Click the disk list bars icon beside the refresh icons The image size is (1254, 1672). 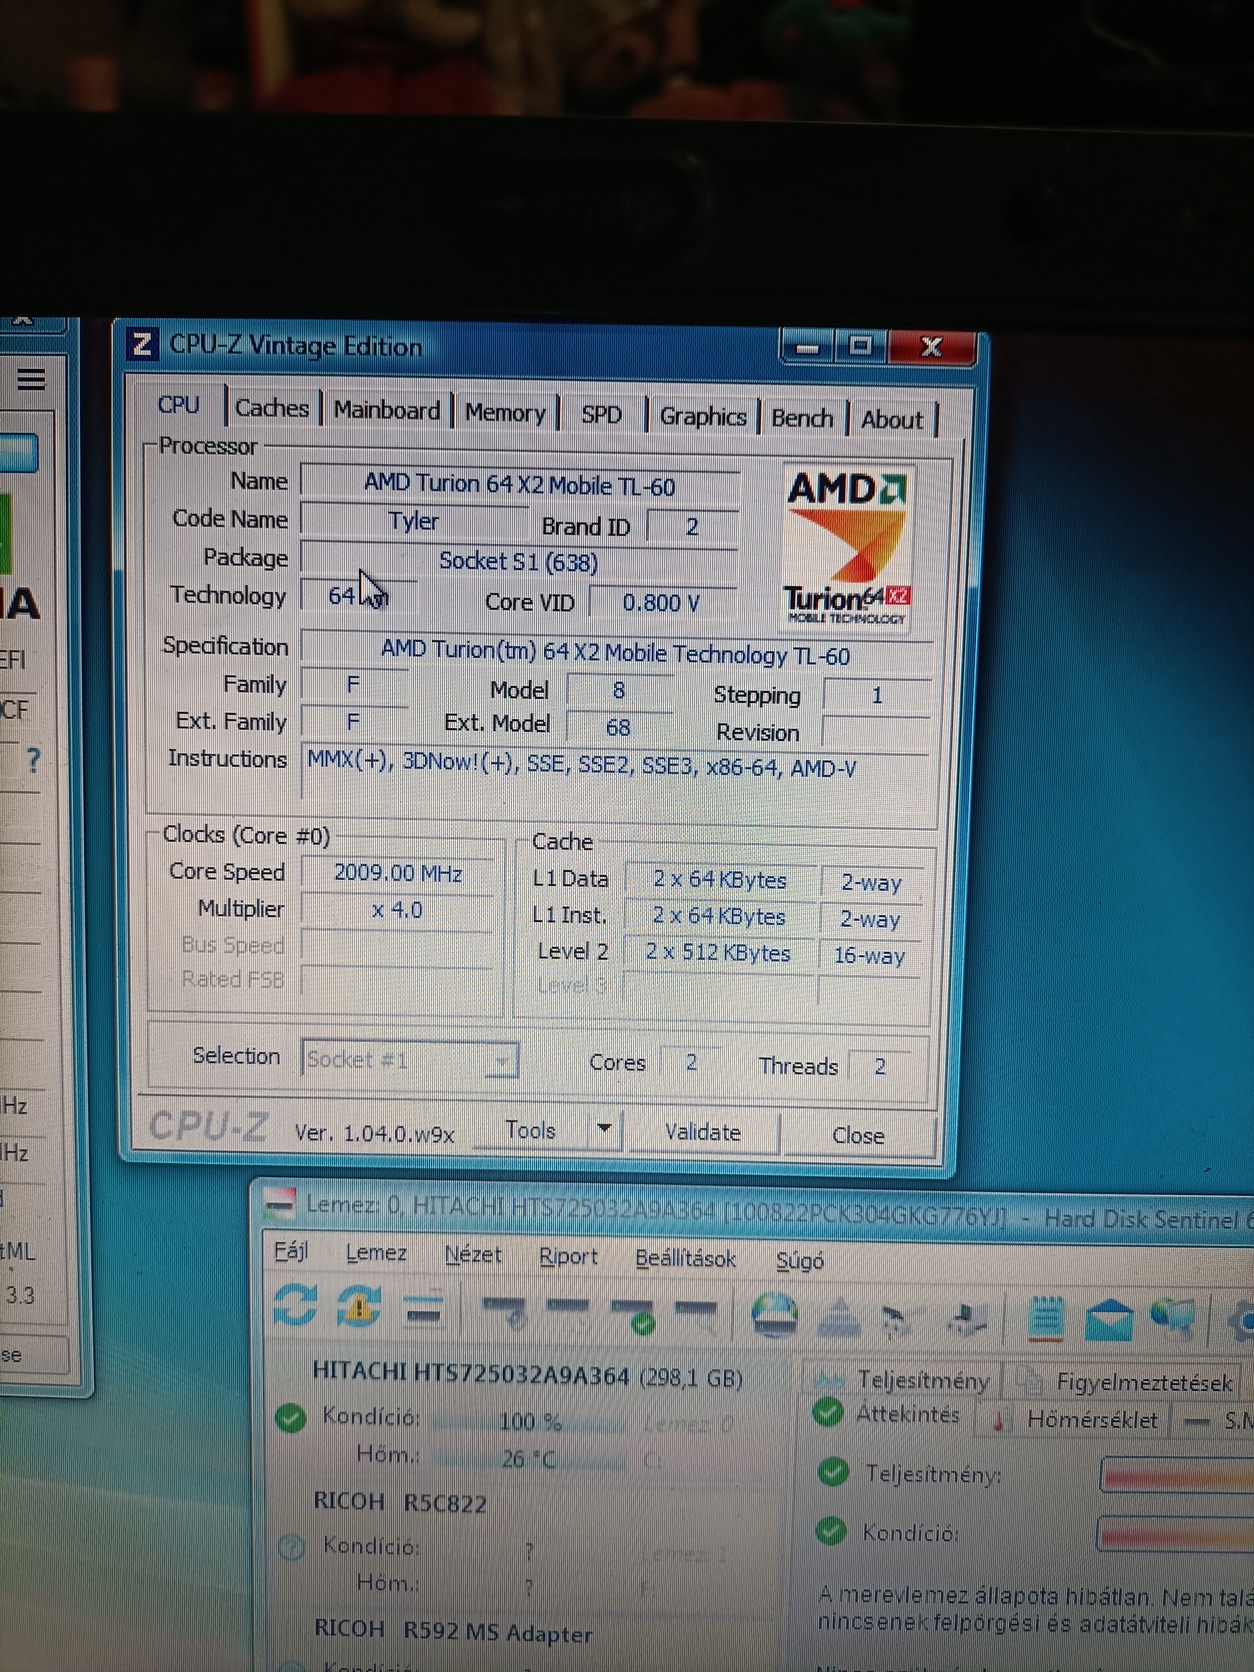423,1309
